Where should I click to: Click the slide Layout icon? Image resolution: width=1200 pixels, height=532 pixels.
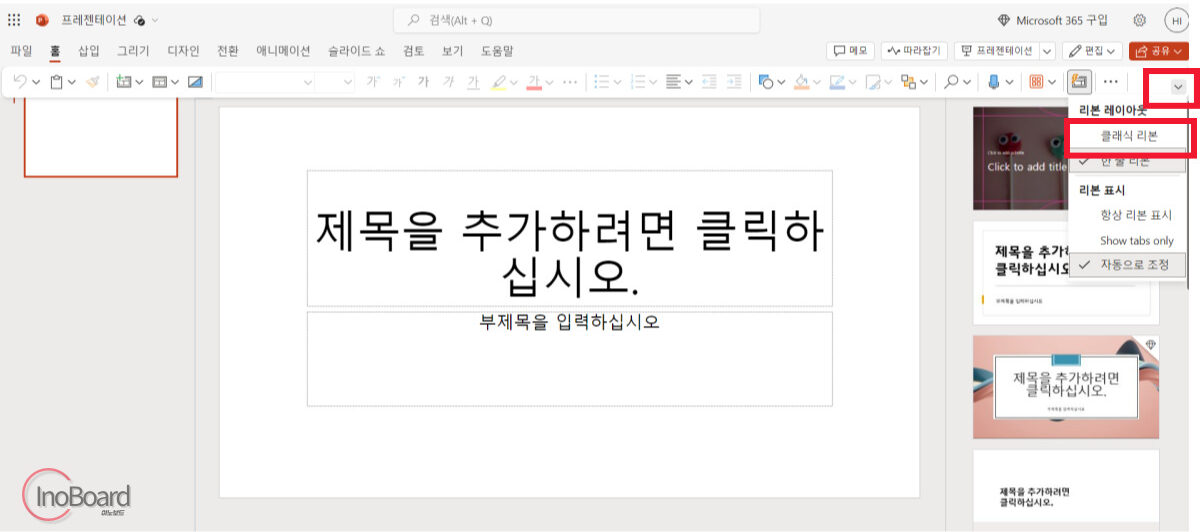coord(160,82)
